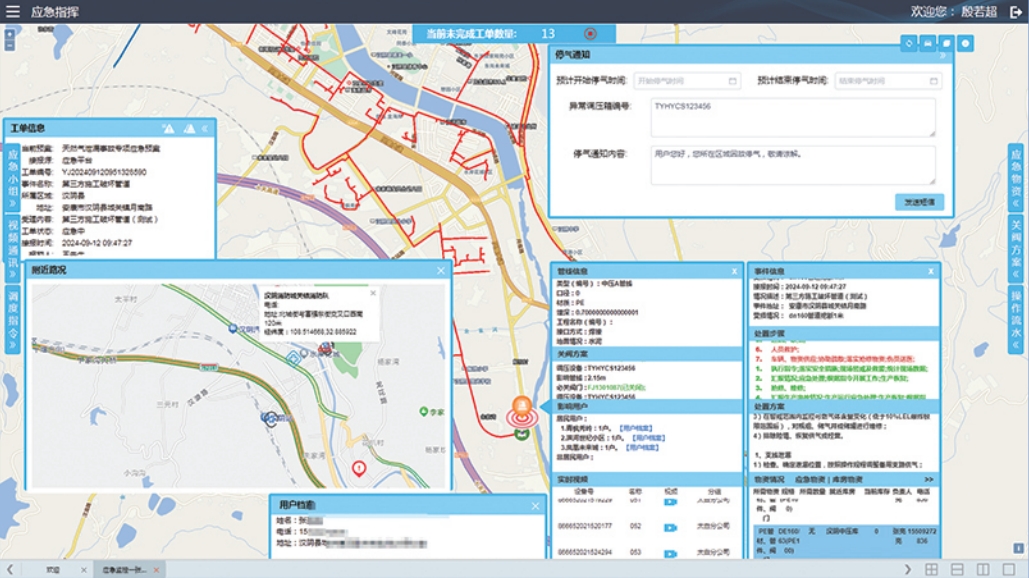Open 用户档案 link for first affected user
Screen dimensions: 1029x578
point(635,428)
